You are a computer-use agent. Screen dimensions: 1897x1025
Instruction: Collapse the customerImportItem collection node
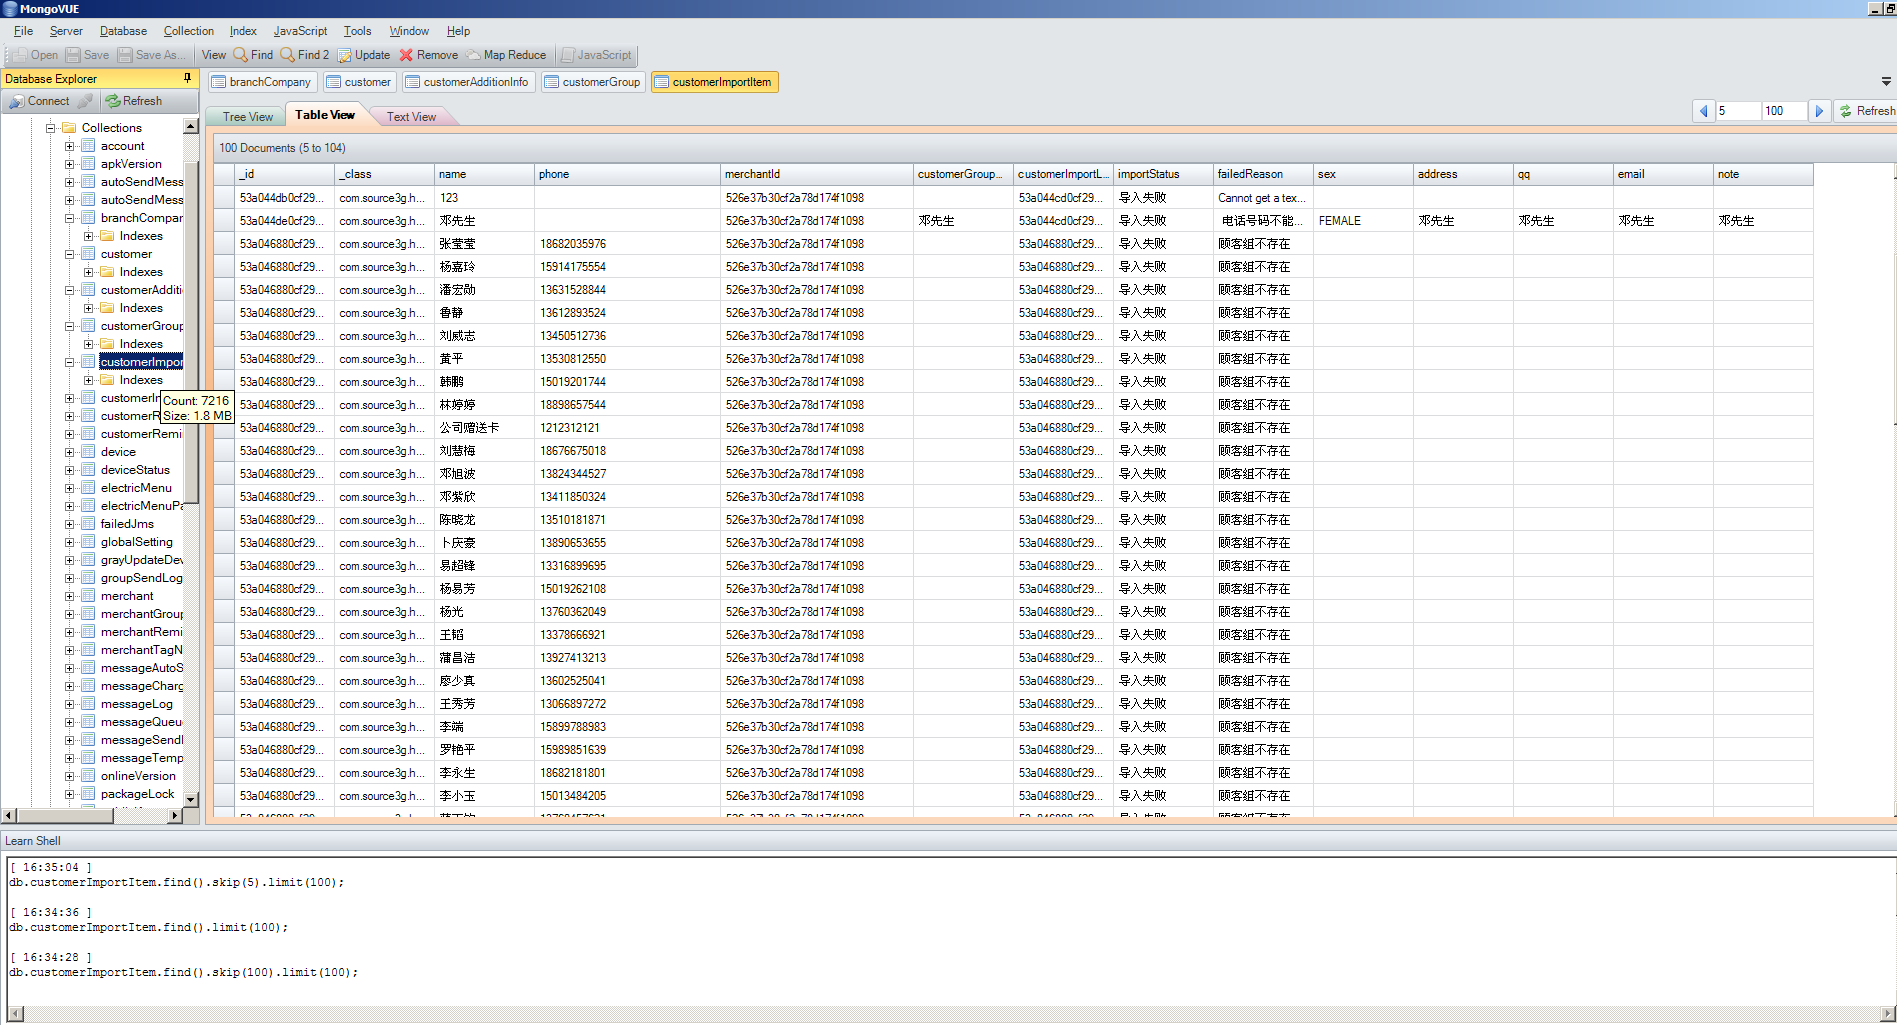pyautogui.click(x=69, y=362)
